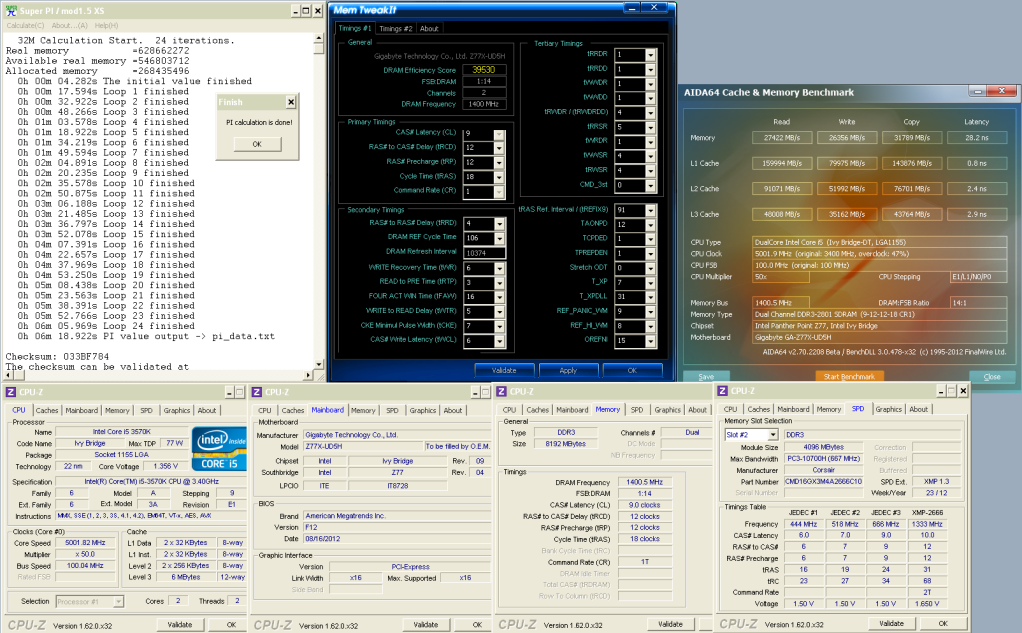The width and height of the screenshot is (1022, 633).
Task: Open the Help(H) menu in Super PI
Action: coord(106,24)
